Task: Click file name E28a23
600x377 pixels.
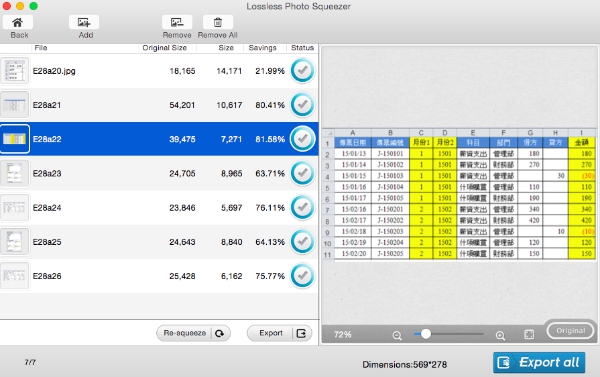Action: point(47,173)
